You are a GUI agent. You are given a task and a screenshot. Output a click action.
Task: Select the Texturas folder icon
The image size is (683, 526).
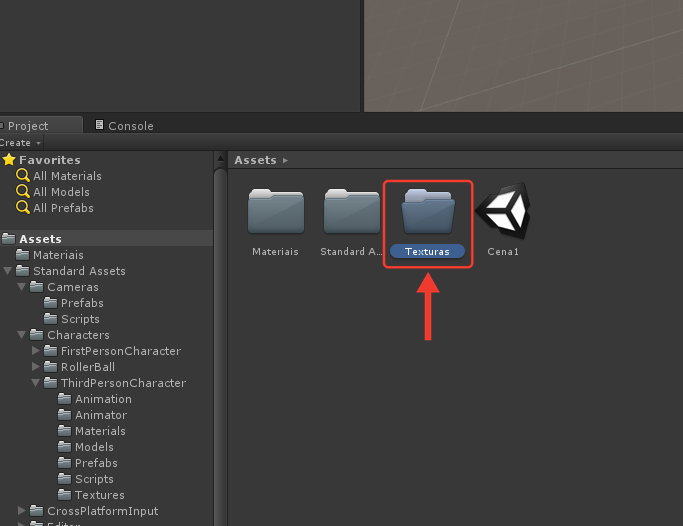[428, 212]
